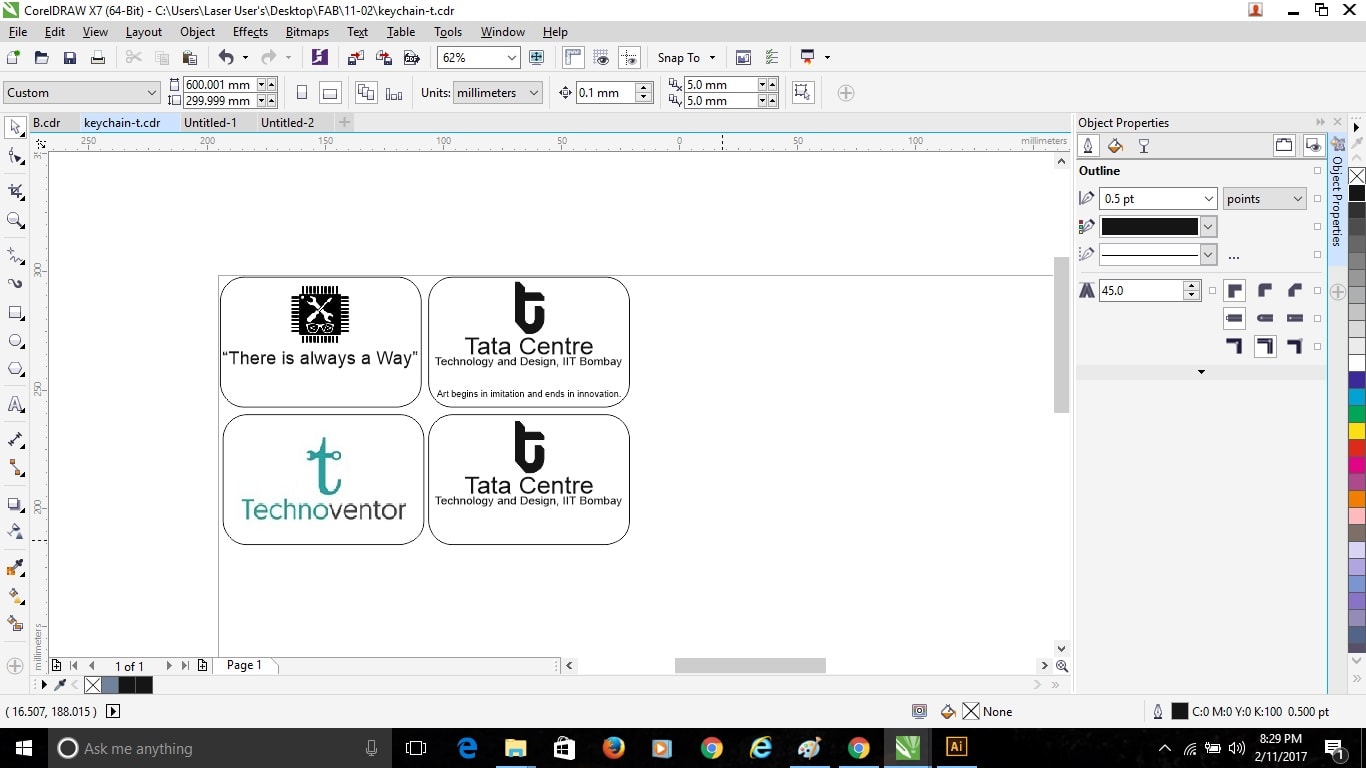Switch to the B.cdr document tab
Screen dimensions: 1366x768
coord(47,122)
